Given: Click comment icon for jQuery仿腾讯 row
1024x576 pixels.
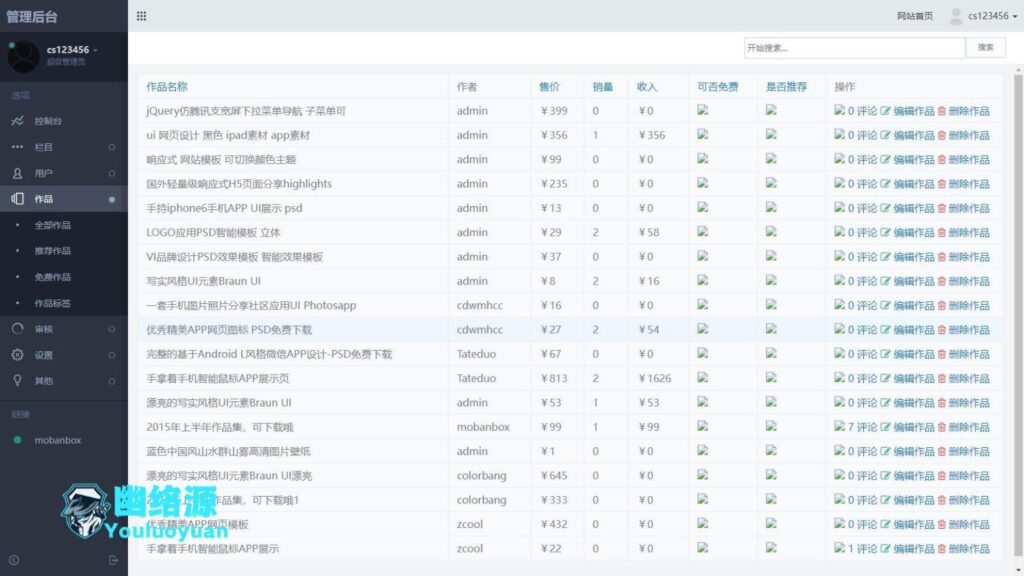Looking at the screenshot, I should (x=839, y=110).
